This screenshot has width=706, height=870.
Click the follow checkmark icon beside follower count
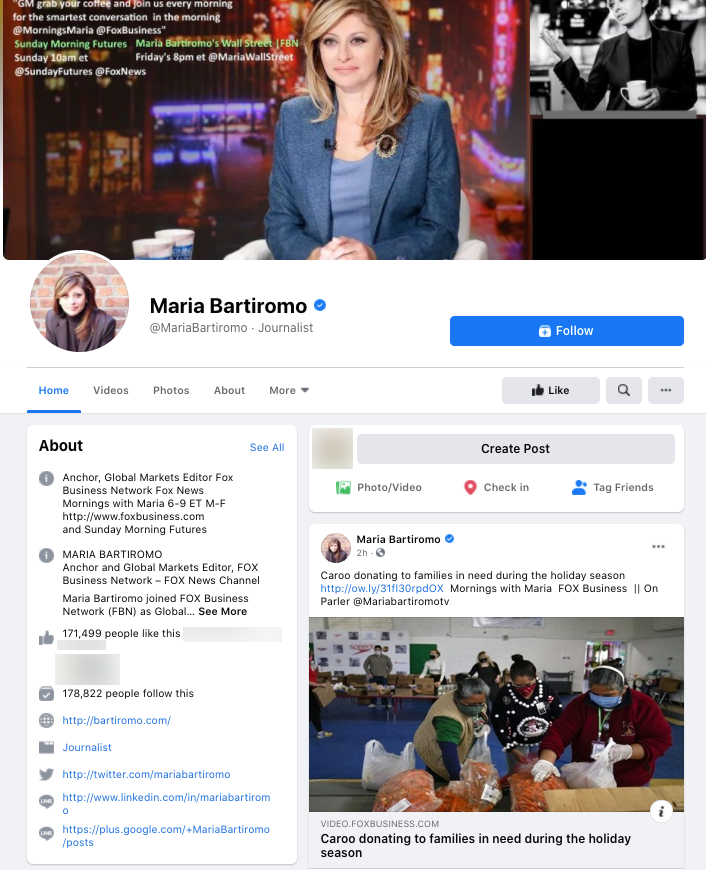pos(47,694)
